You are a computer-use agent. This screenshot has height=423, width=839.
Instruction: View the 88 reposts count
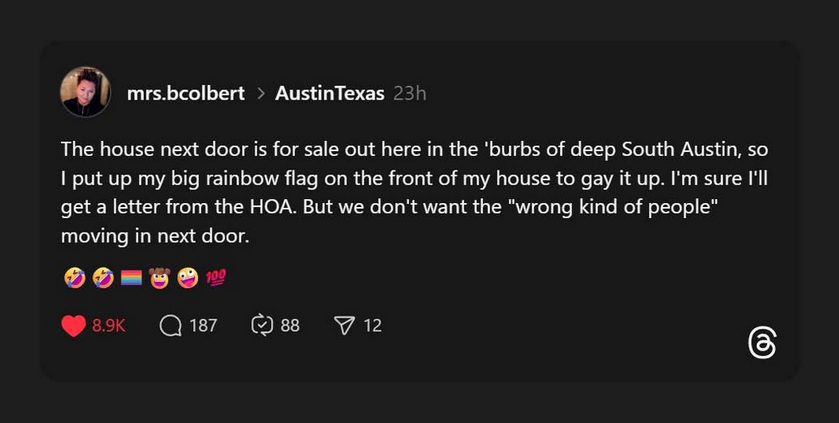[290, 325]
